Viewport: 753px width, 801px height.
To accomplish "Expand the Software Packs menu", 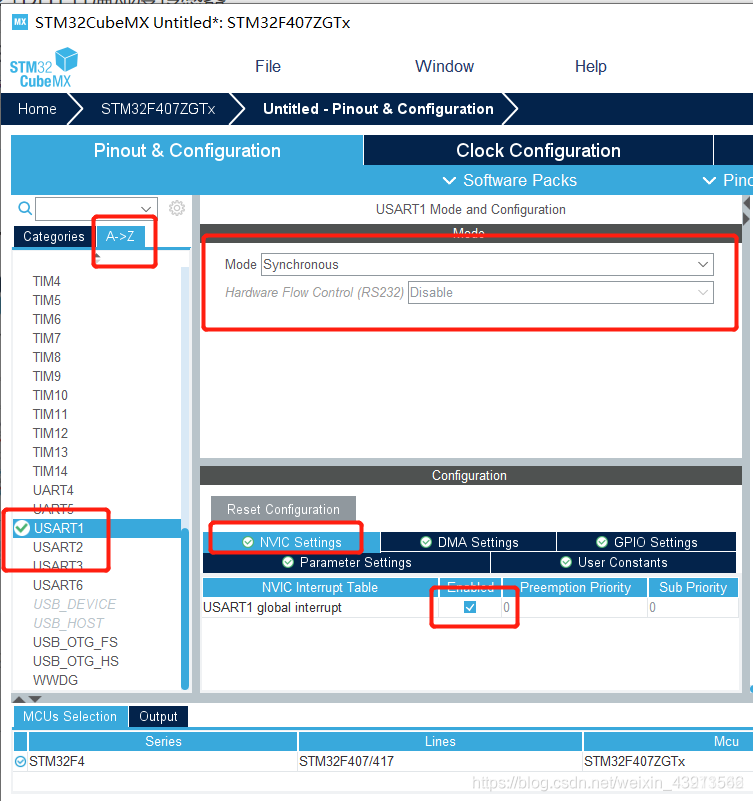I will [x=509, y=180].
